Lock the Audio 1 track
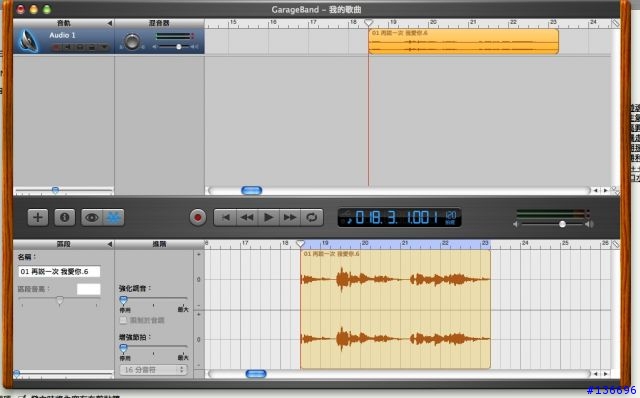This screenshot has width=640, height=398. (x=92, y=47)
